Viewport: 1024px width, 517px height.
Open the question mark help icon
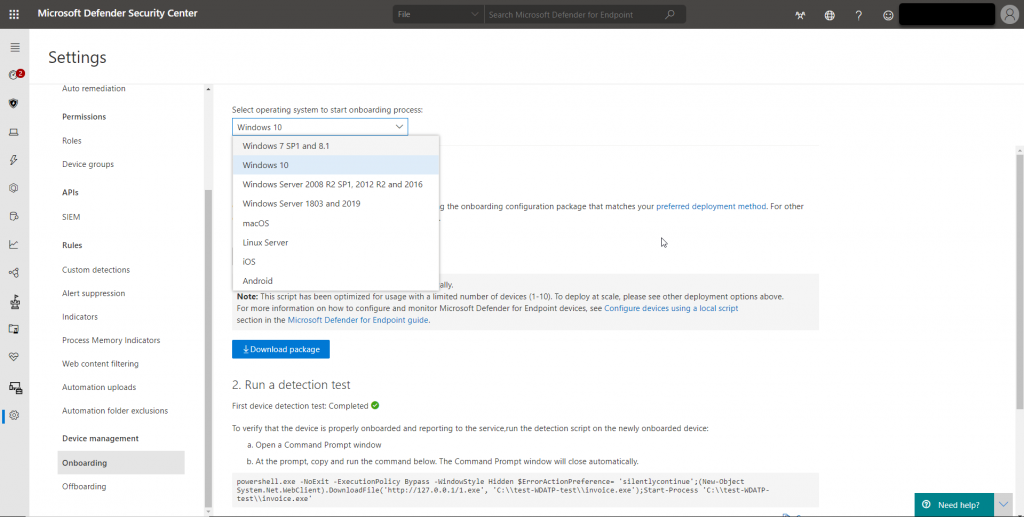point(859,15)
